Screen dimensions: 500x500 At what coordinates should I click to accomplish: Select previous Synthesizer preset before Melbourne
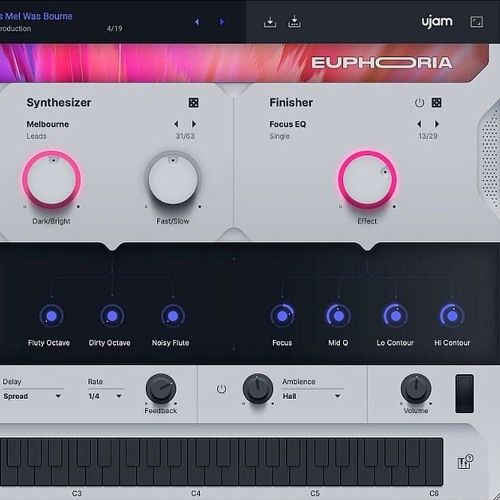(176, 124)
